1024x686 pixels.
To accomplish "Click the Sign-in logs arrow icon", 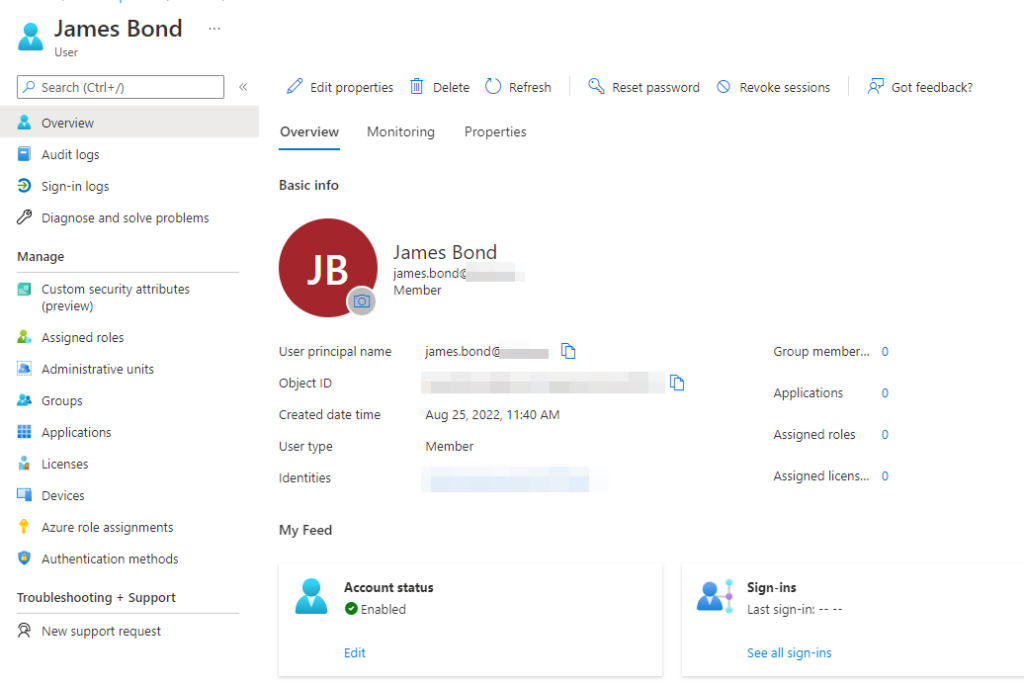I will click(24, 186).
